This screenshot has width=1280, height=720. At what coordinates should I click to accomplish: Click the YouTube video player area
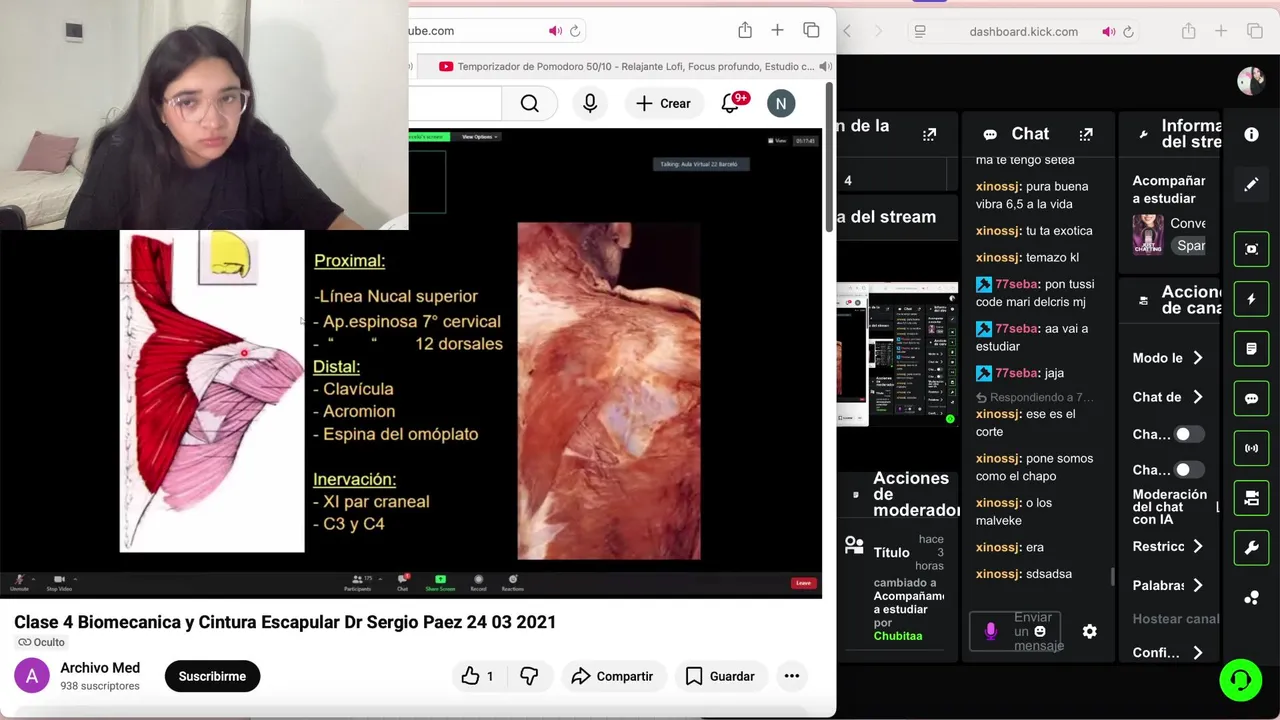click(411, 364)
